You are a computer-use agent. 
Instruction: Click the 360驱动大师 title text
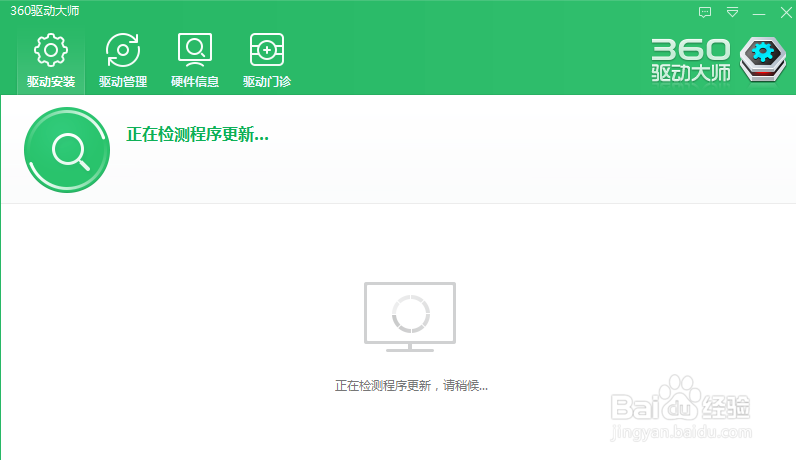(45, 11)
